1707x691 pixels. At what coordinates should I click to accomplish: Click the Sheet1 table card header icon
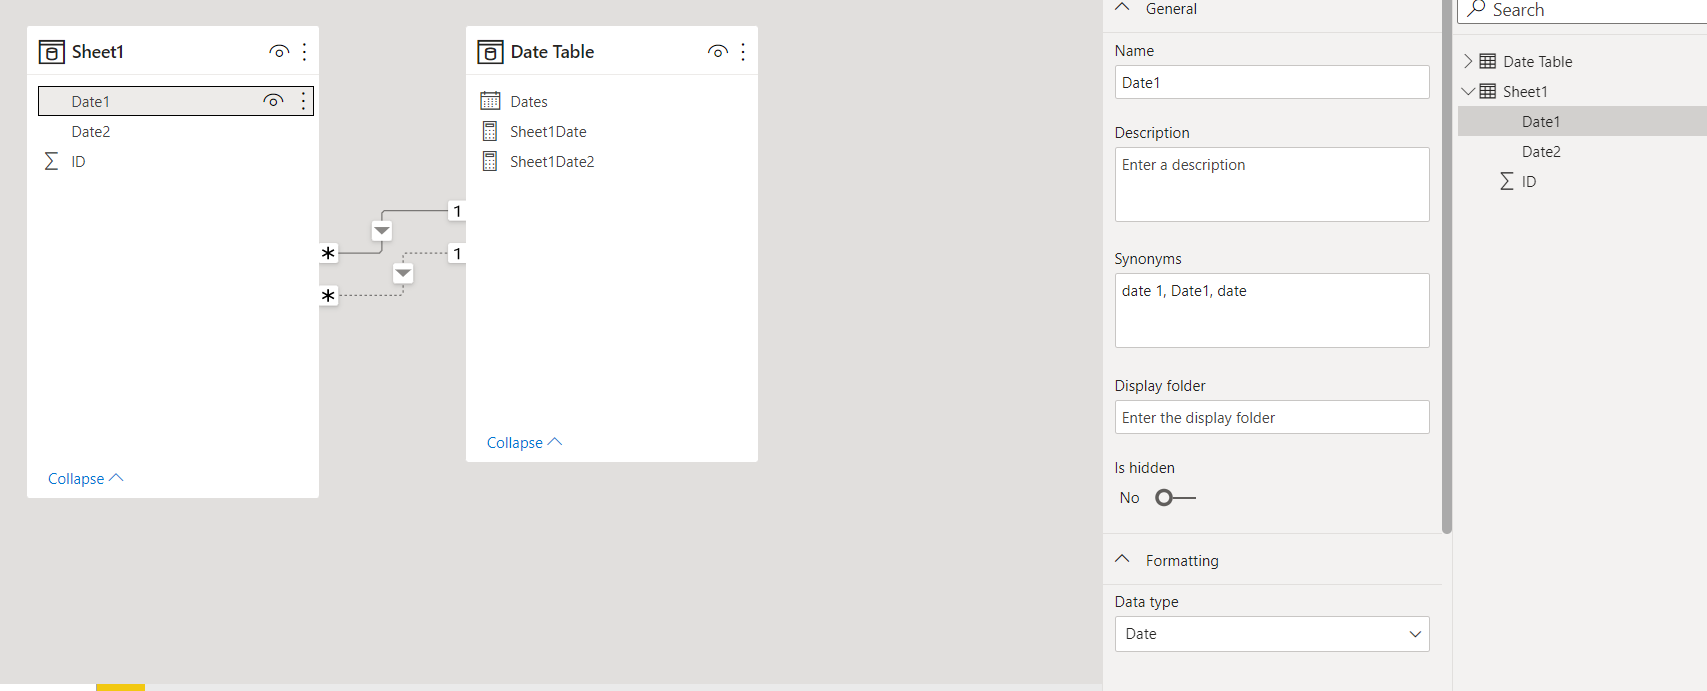51,52
